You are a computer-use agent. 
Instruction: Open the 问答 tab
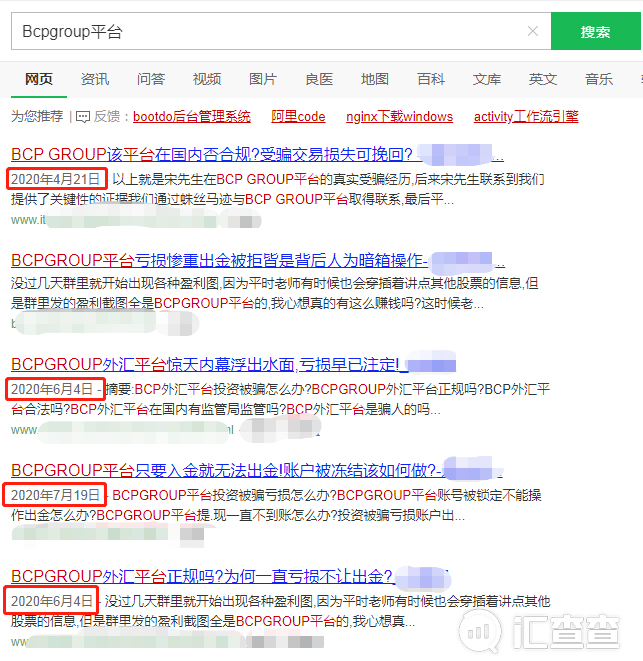(151, 79)
